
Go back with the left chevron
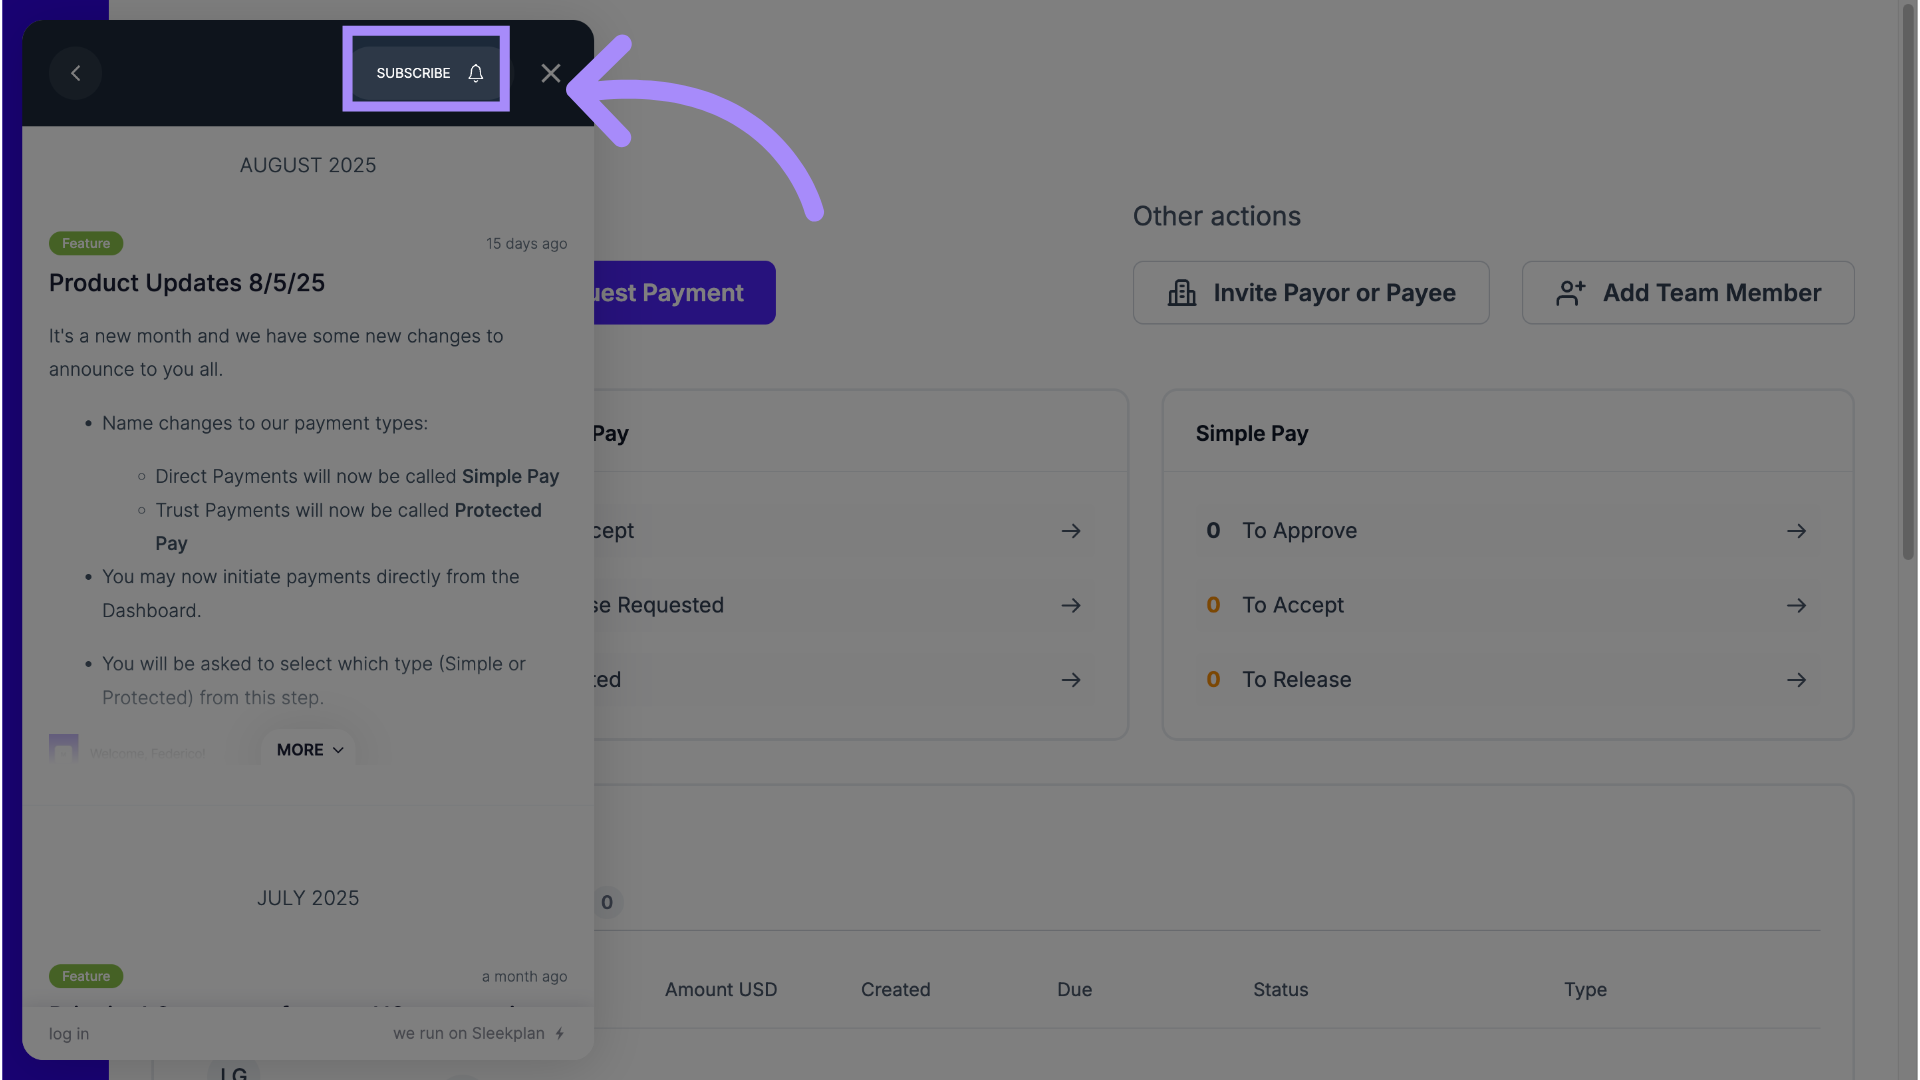click(75, 73)
